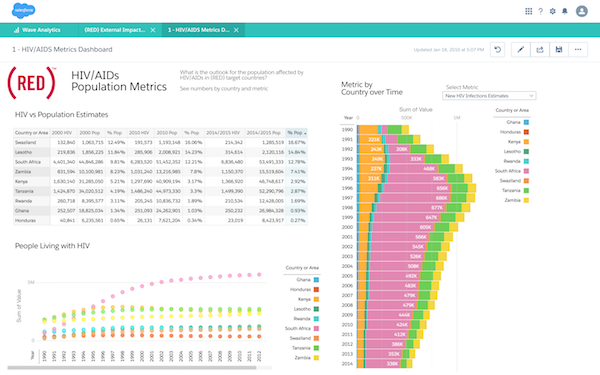The image size is (600, 375).
Task: Click the horizontal scrollbar under scatter chart
Action: pyautogui.click(x=132, y=368)
